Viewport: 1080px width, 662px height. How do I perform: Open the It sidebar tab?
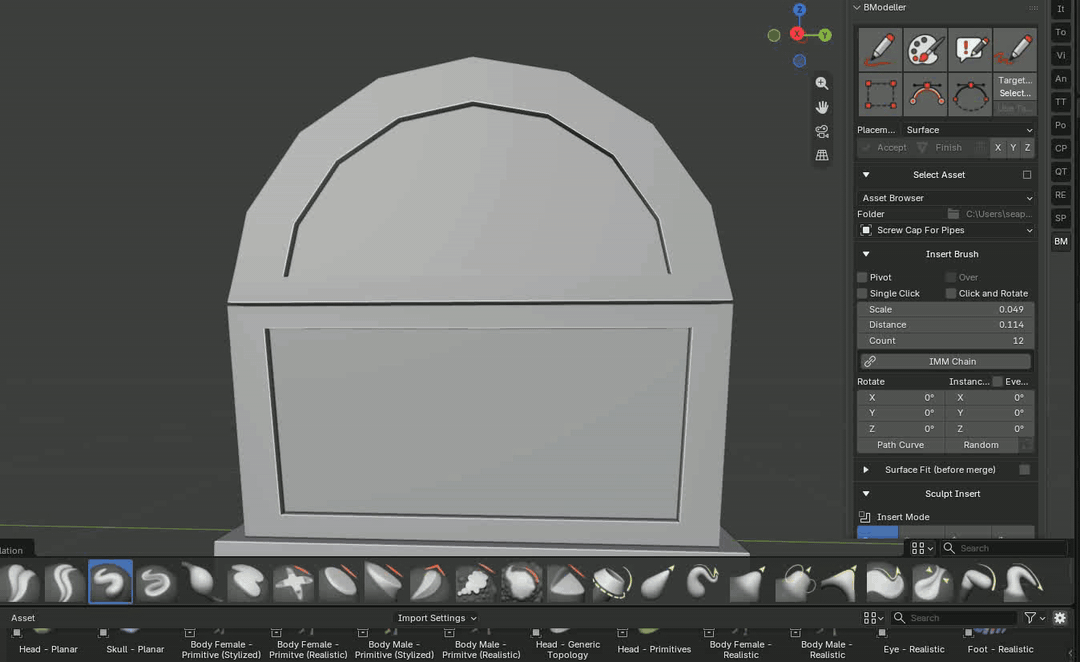(x=1061, y=9)
